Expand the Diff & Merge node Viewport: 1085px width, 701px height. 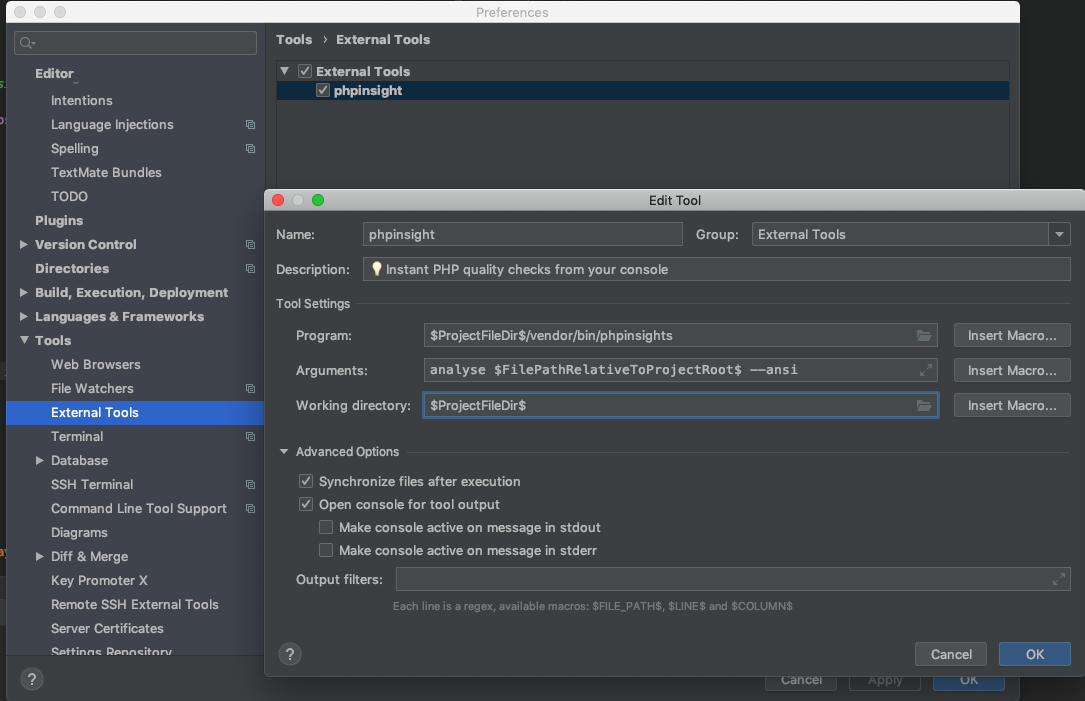click(39, 556)
